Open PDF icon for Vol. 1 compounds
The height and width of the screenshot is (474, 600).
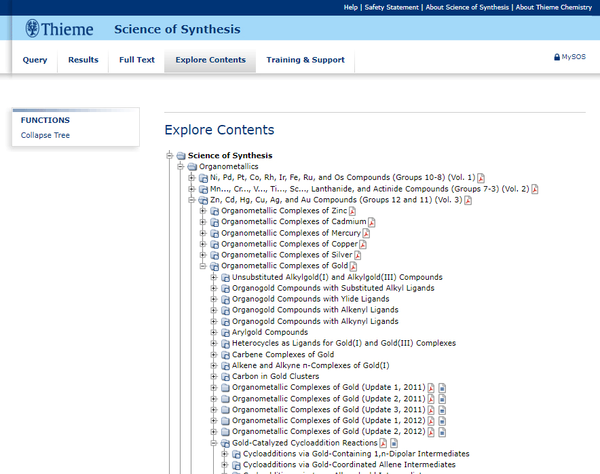pos(481,178)
